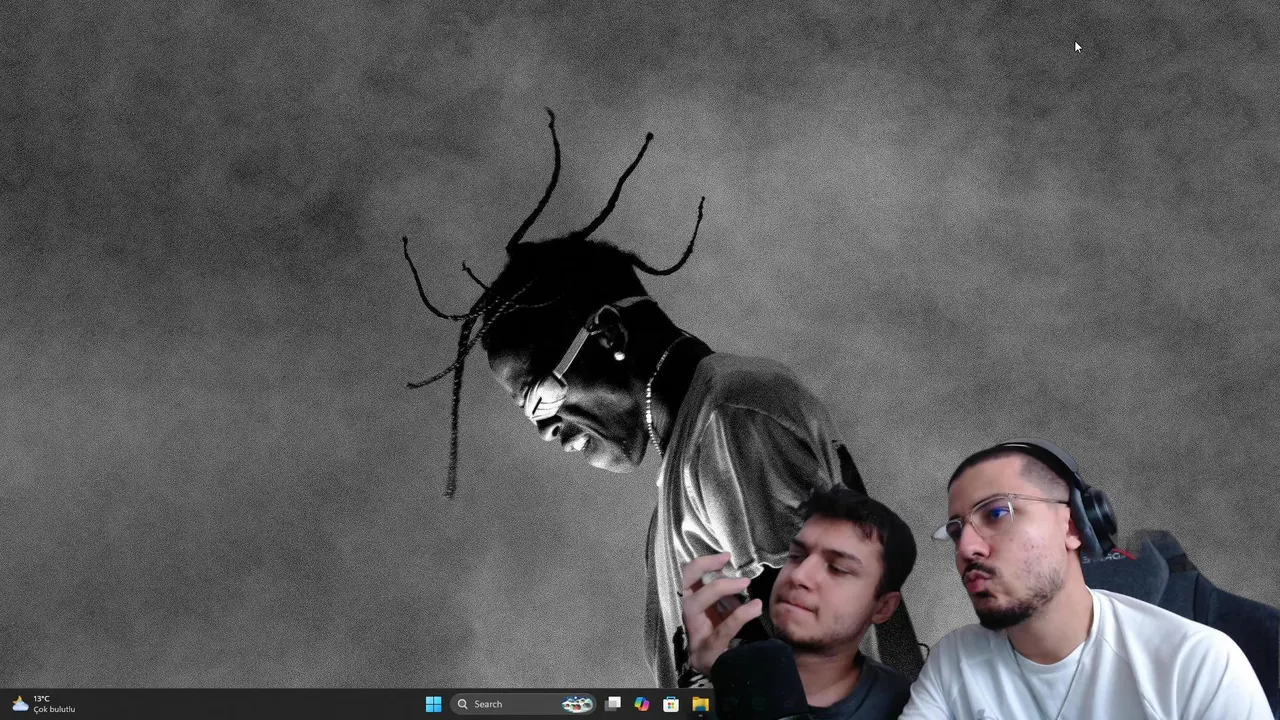Open the weather widget showing 13°C

tap(43, 704)
